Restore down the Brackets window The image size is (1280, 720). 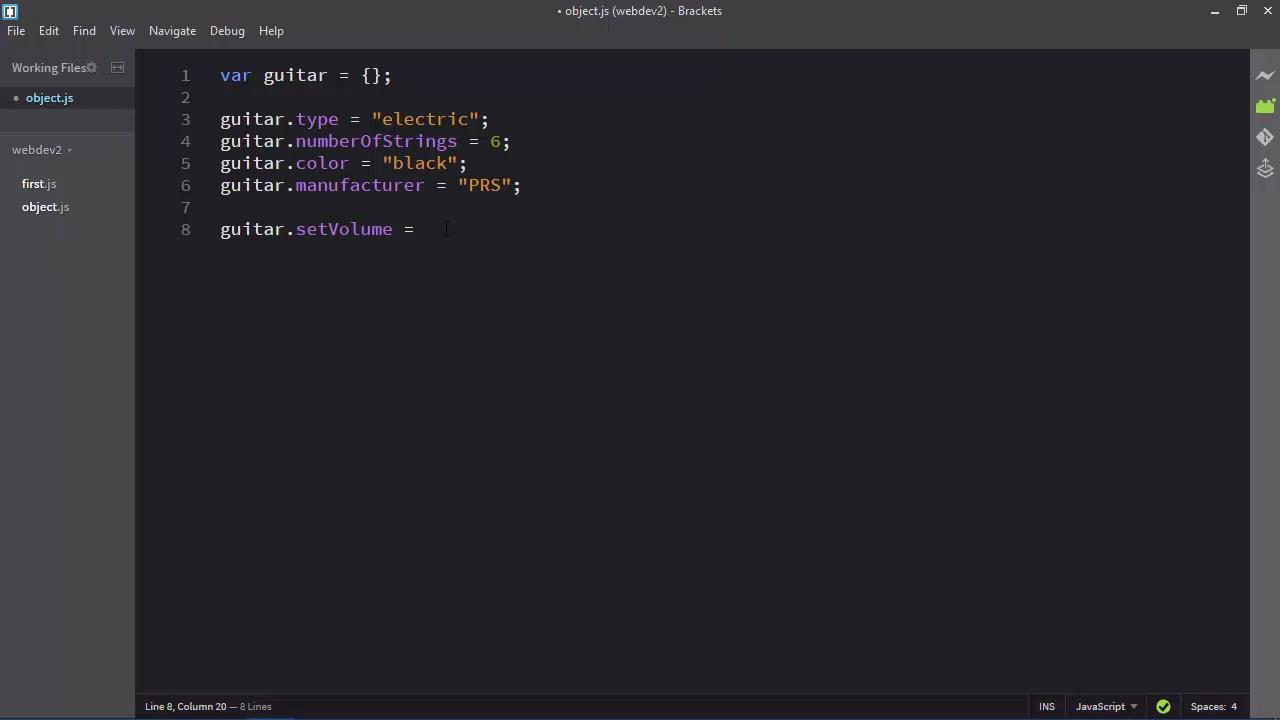(1241, 11)
